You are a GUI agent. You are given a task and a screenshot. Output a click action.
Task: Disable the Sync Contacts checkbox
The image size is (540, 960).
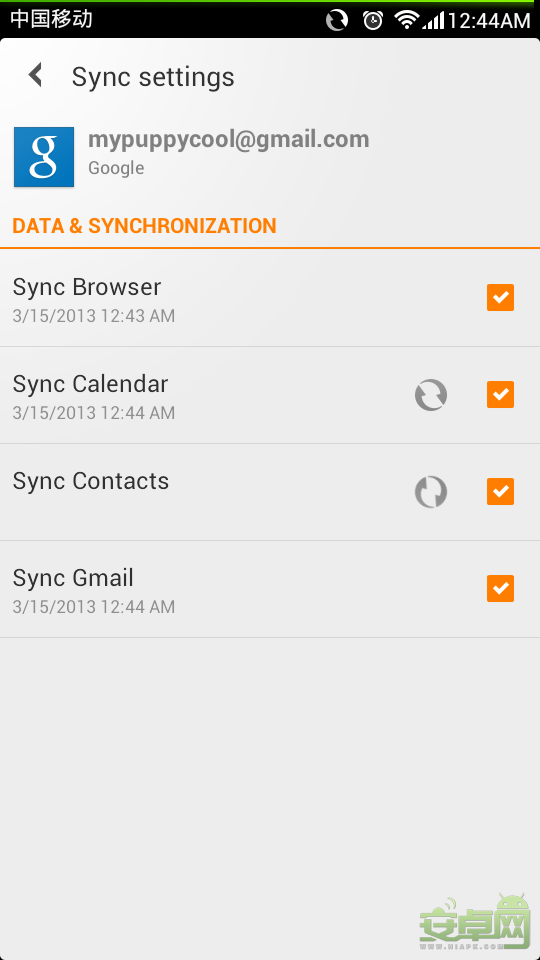pyautogui.click(x=500, y=492)
